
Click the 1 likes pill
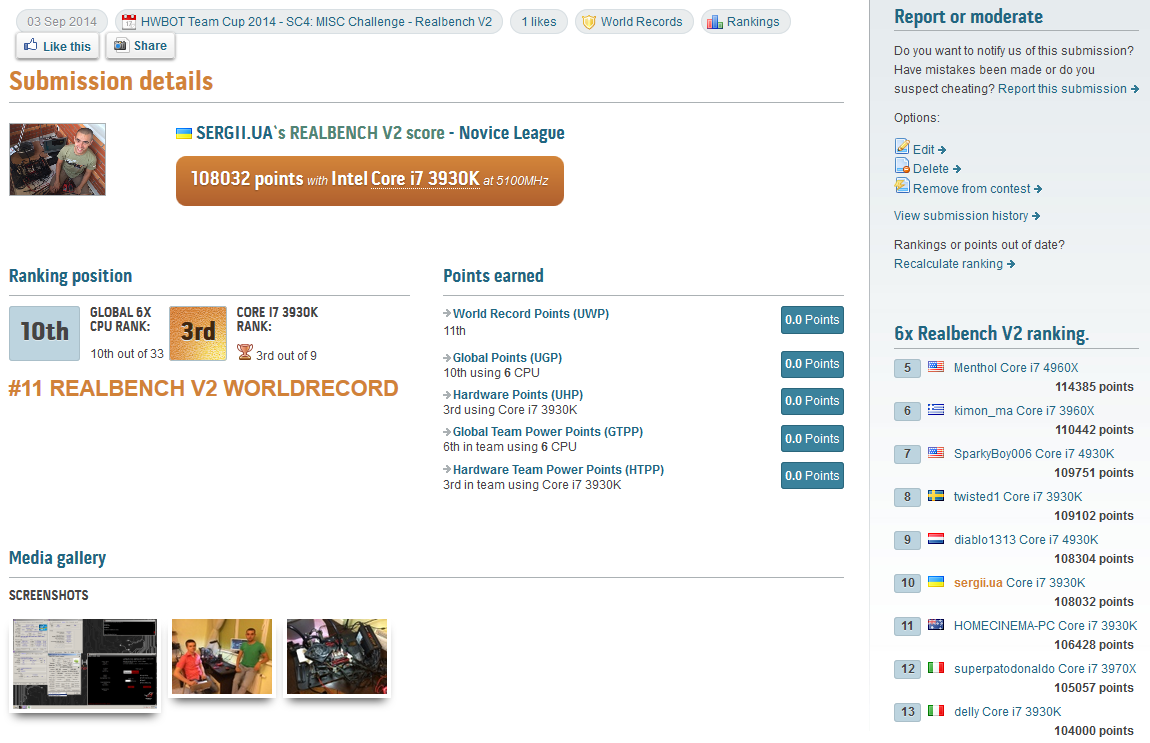tap(539, 22)
